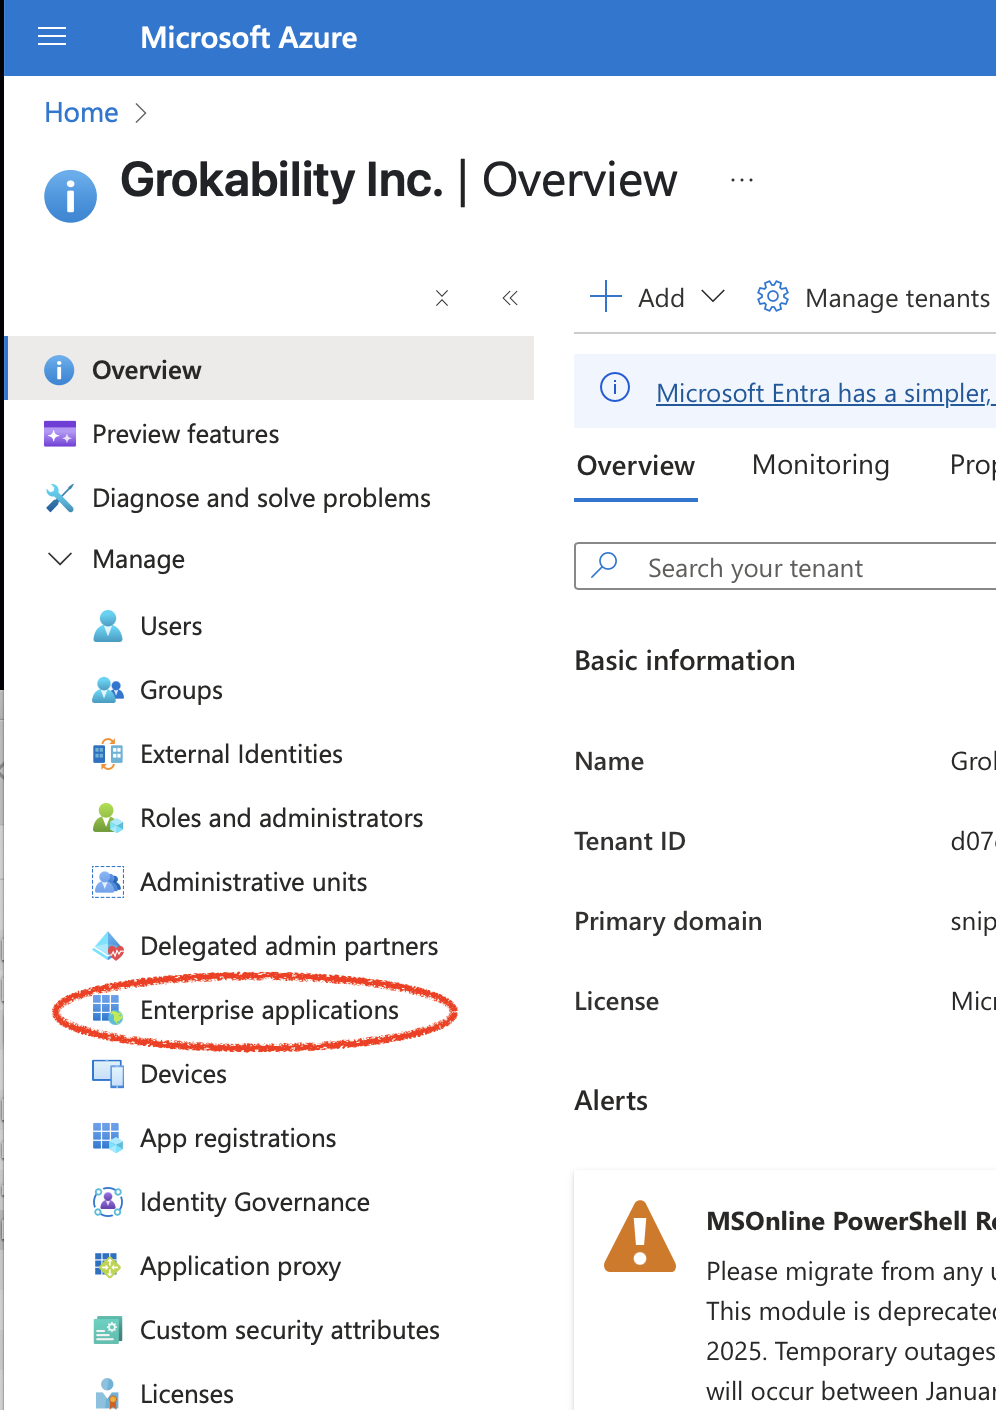The image size is (996, 1410).
Task: Open External Identities
Action: coord(241,754)
